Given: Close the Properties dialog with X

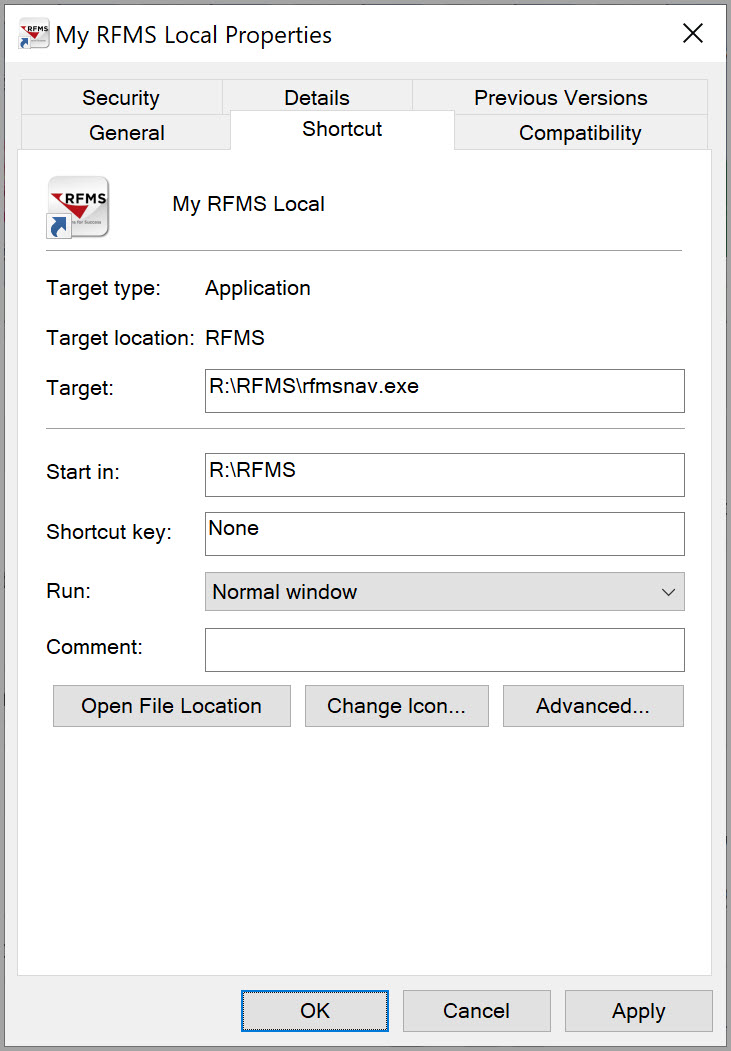Looking at the screenshot, I should coord(692,33).
